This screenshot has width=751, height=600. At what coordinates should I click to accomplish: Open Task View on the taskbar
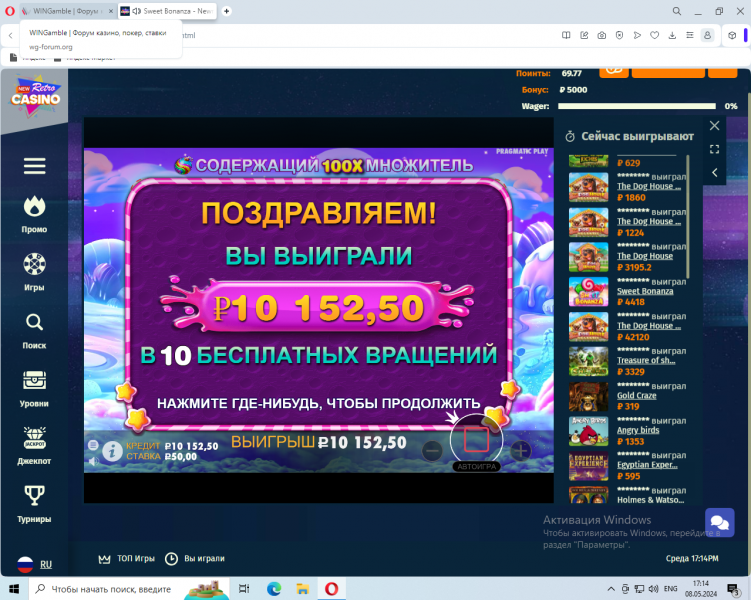[x=244, y=589]
